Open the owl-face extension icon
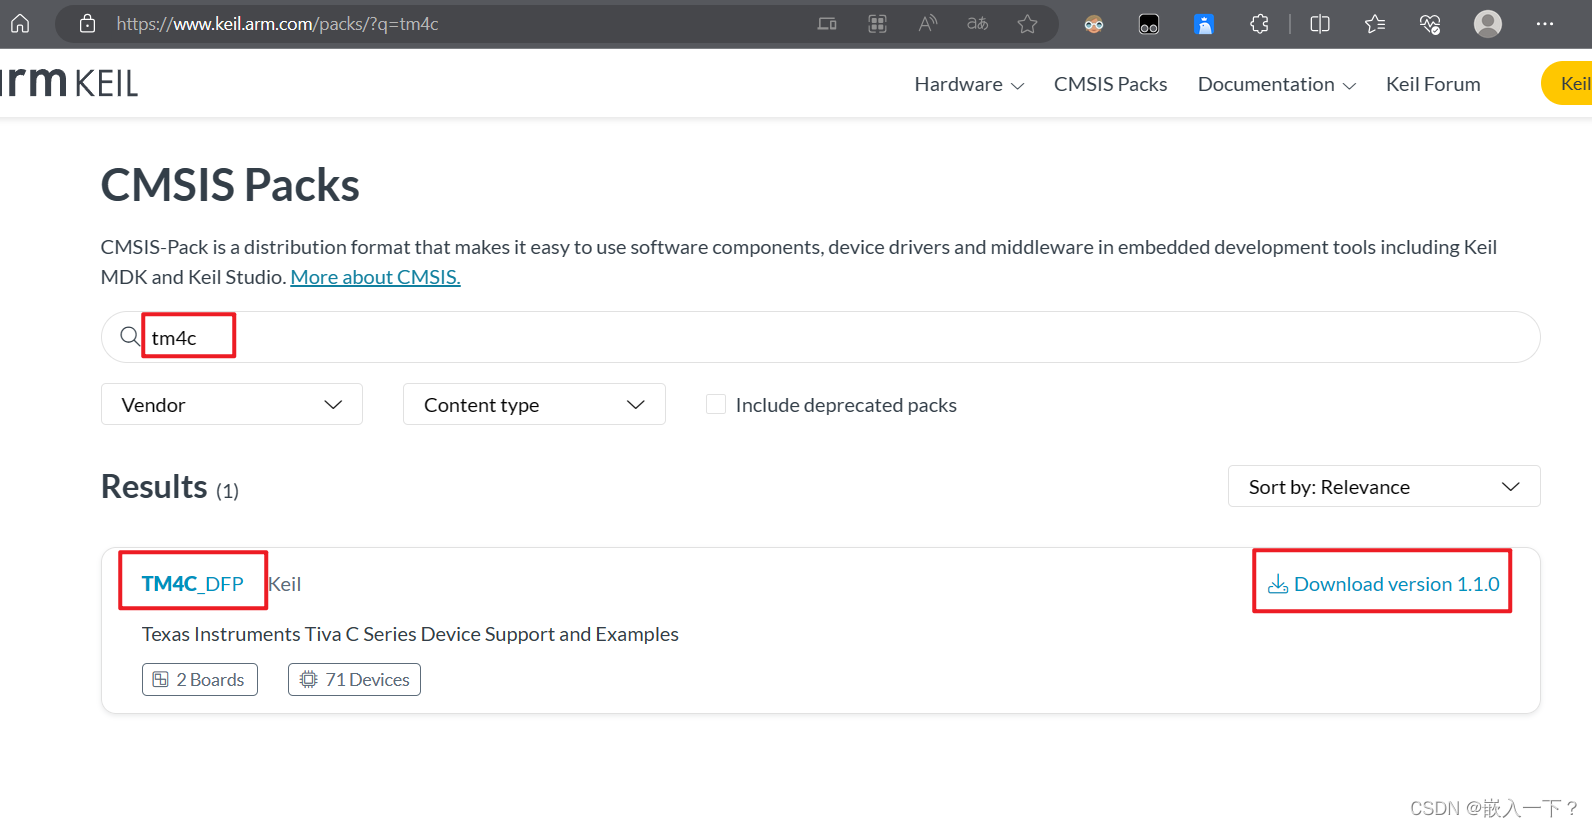This screenshot has height=828, width=1592. (1094, 24)
